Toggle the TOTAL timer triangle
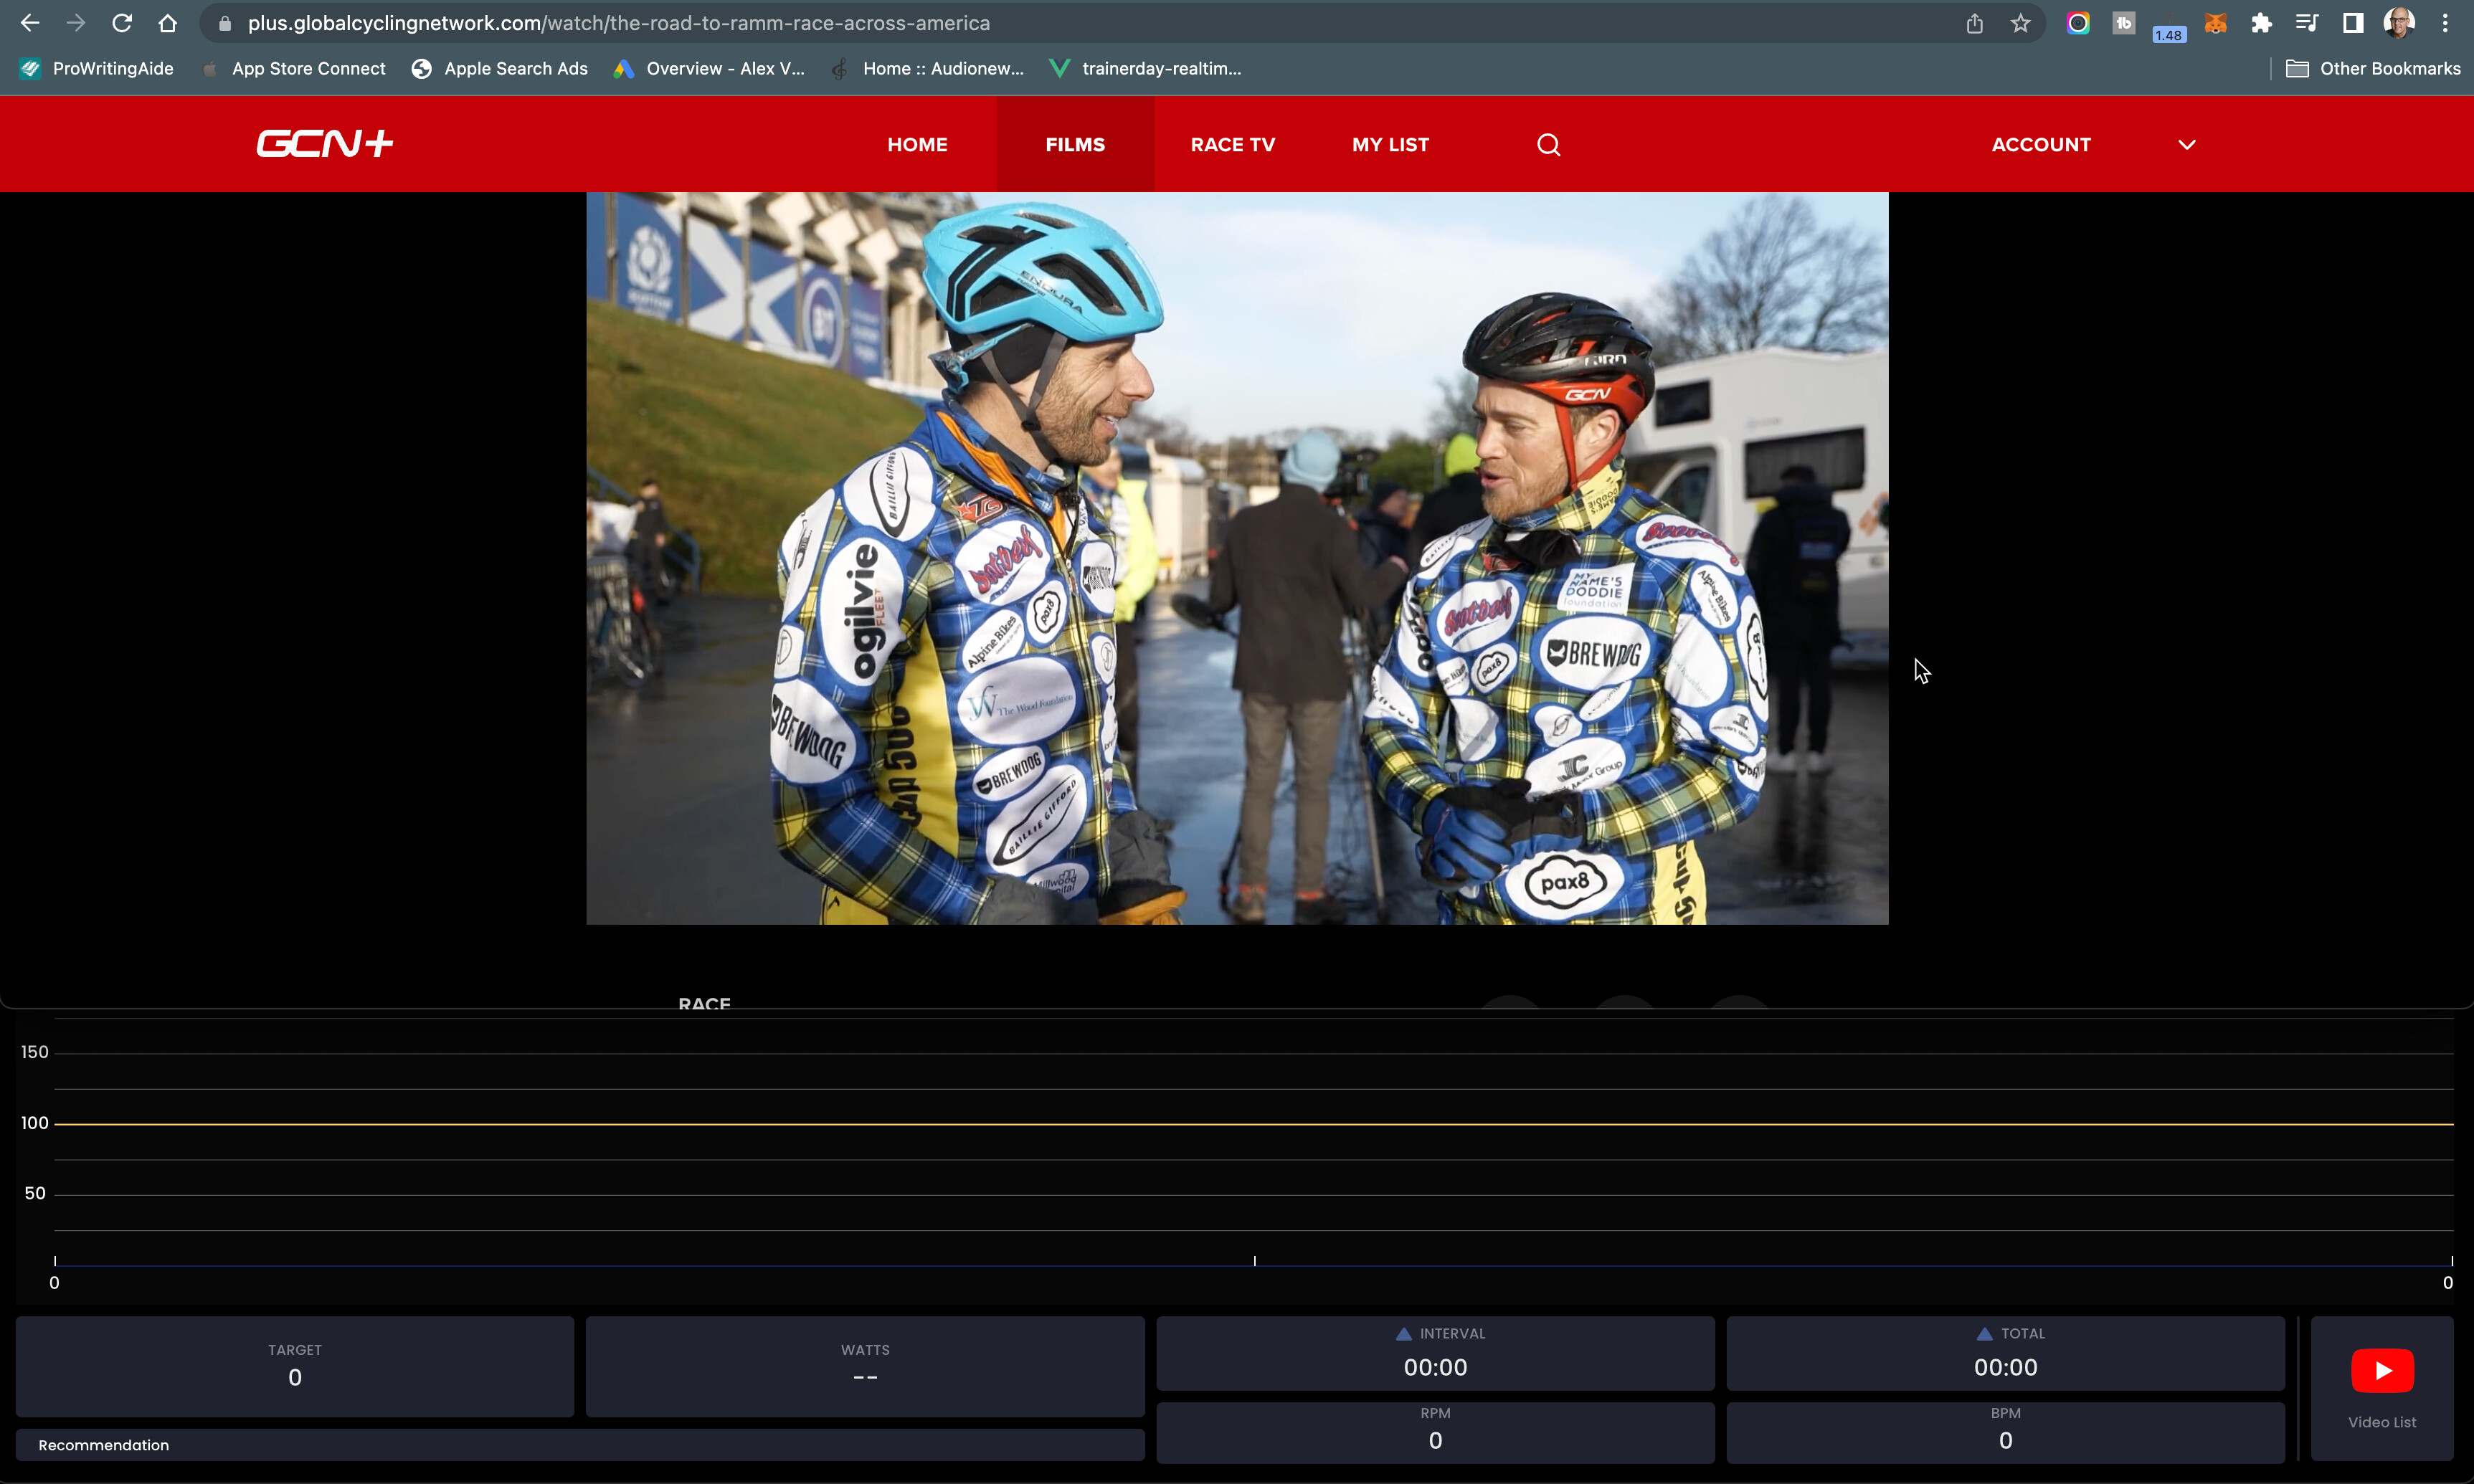This screenshot has width=2474, height=1484. click(x=1985, y=1333)
